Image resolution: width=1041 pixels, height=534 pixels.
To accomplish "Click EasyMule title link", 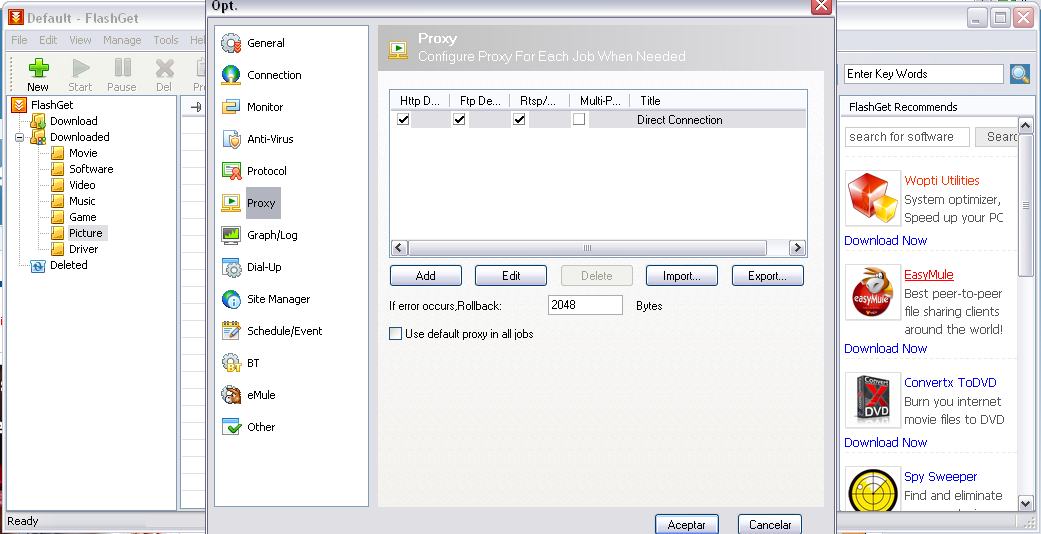I will click(x=929, y=274).
